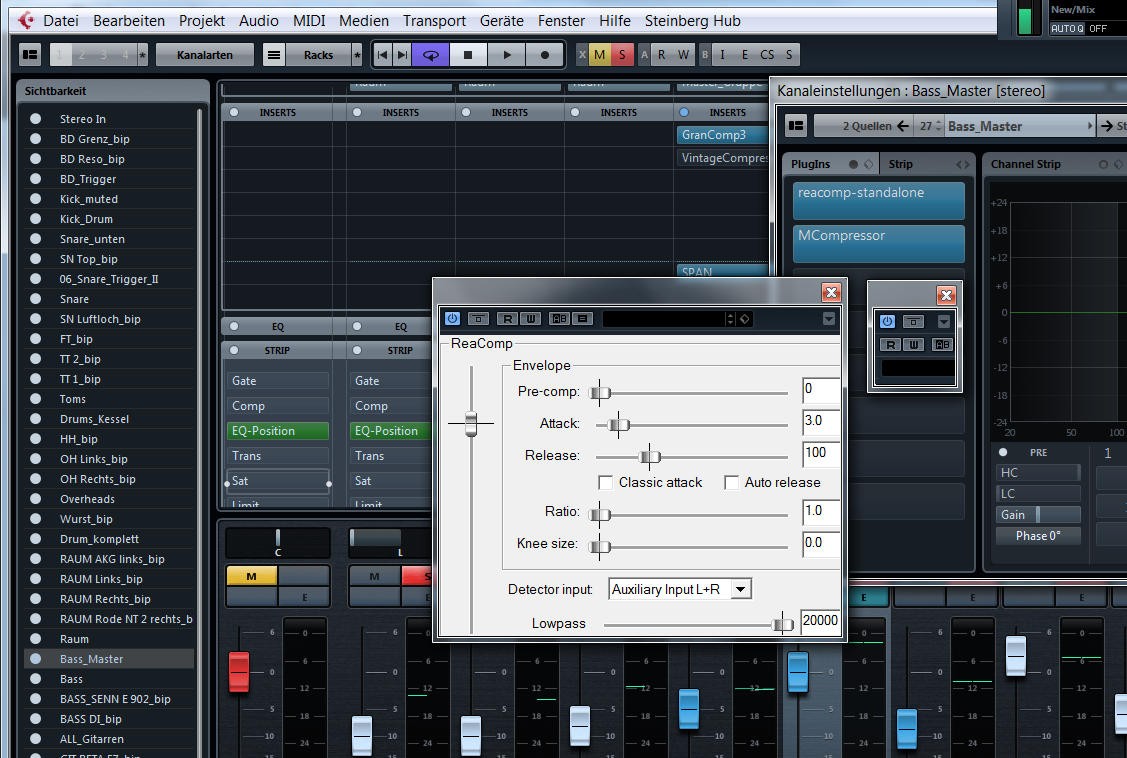Click the Phase 0° button
The height and width of the screenshot is (758, 1127).
click(x=1038, y=535)
